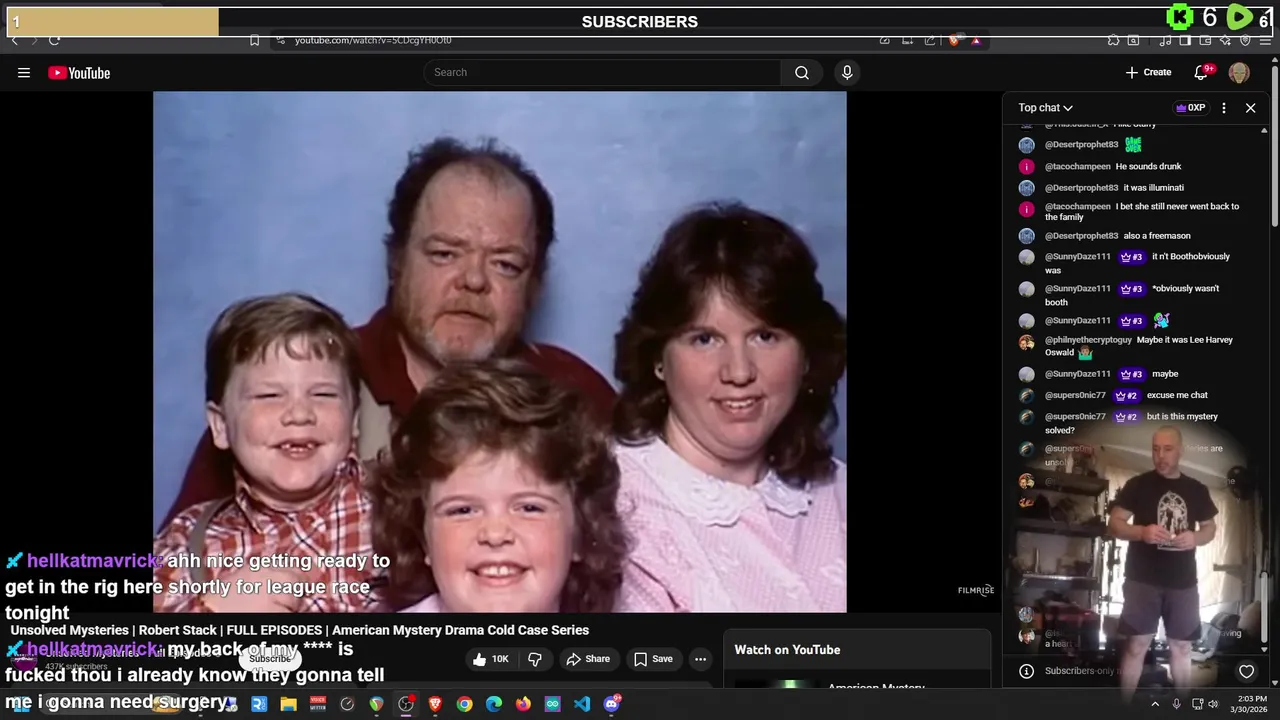Image resolution: width=1280 pixels, height=720 pixels.
Task: Click the subscribers-only mode info icon
Action: coord(1026,671)
